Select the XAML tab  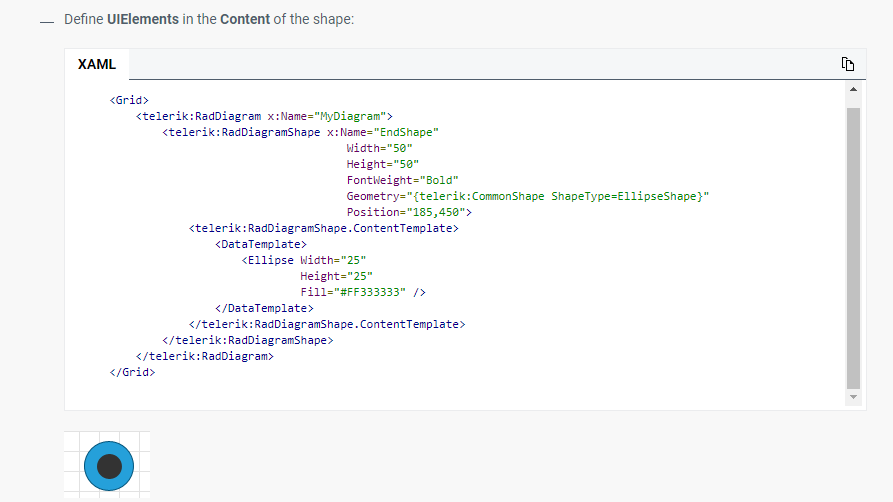point(97,64)
